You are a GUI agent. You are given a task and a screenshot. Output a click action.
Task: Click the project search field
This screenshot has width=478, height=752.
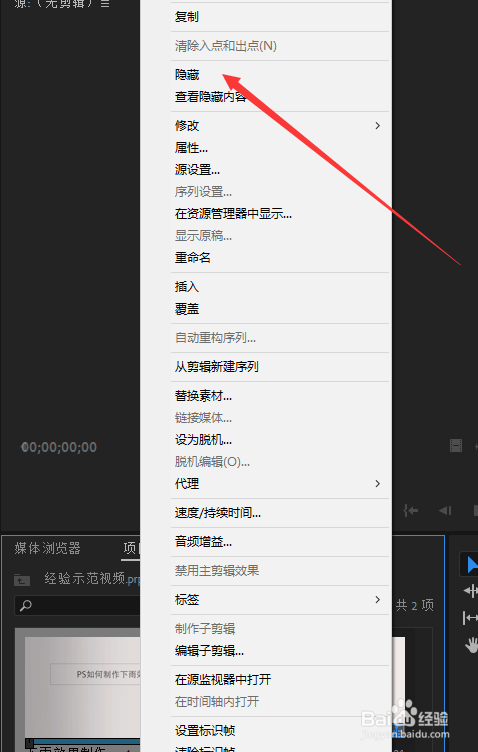(78, 606)
